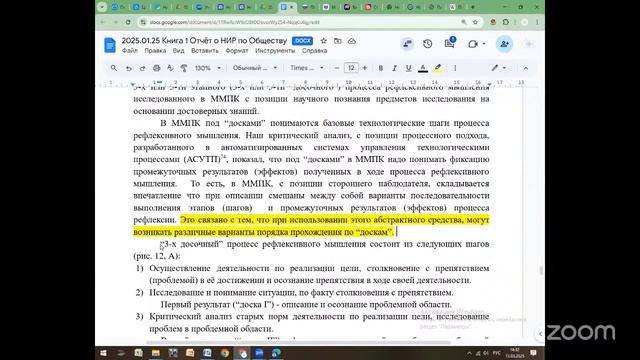This screenshot has height=360, width=640.
Task: Click the spell check icon
Action: click(170, 68)
